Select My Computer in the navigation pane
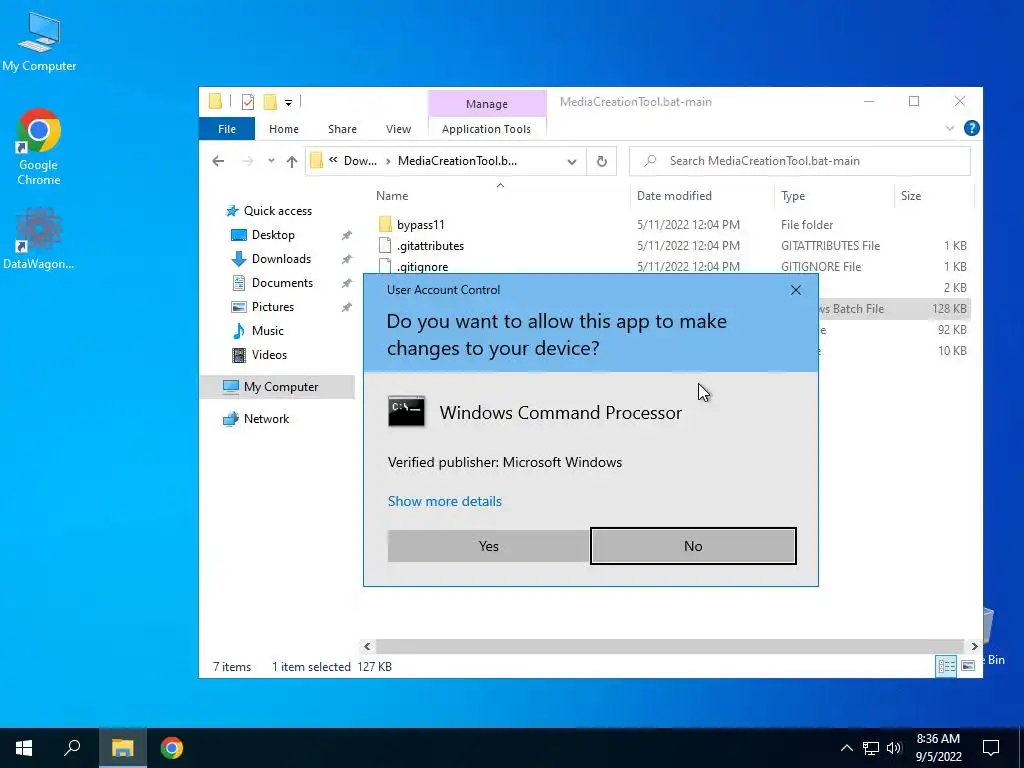 (281, 387)
